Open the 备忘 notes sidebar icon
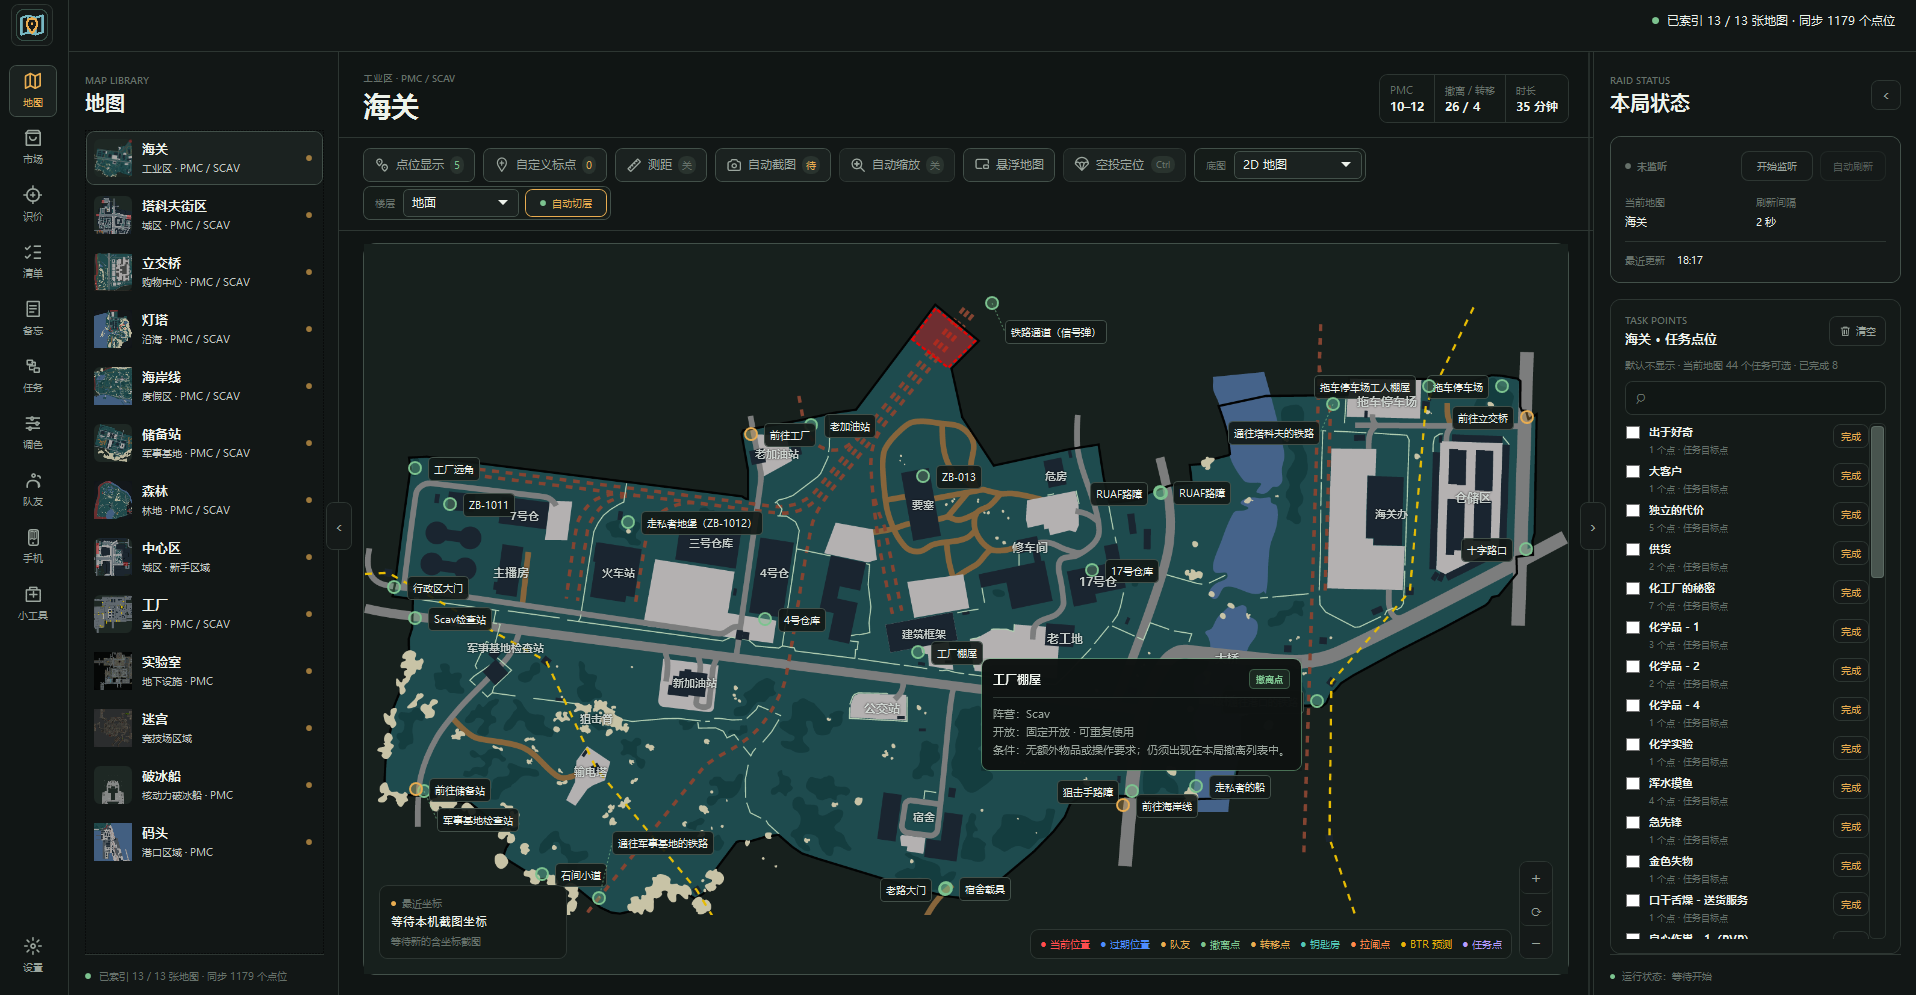Viewport: 1916px width, 995px height. [x=33, y=317]
